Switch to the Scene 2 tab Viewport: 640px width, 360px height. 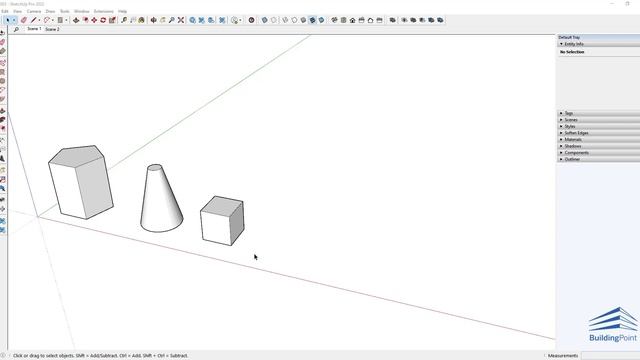pyautogui.click(x=52, y=29)
